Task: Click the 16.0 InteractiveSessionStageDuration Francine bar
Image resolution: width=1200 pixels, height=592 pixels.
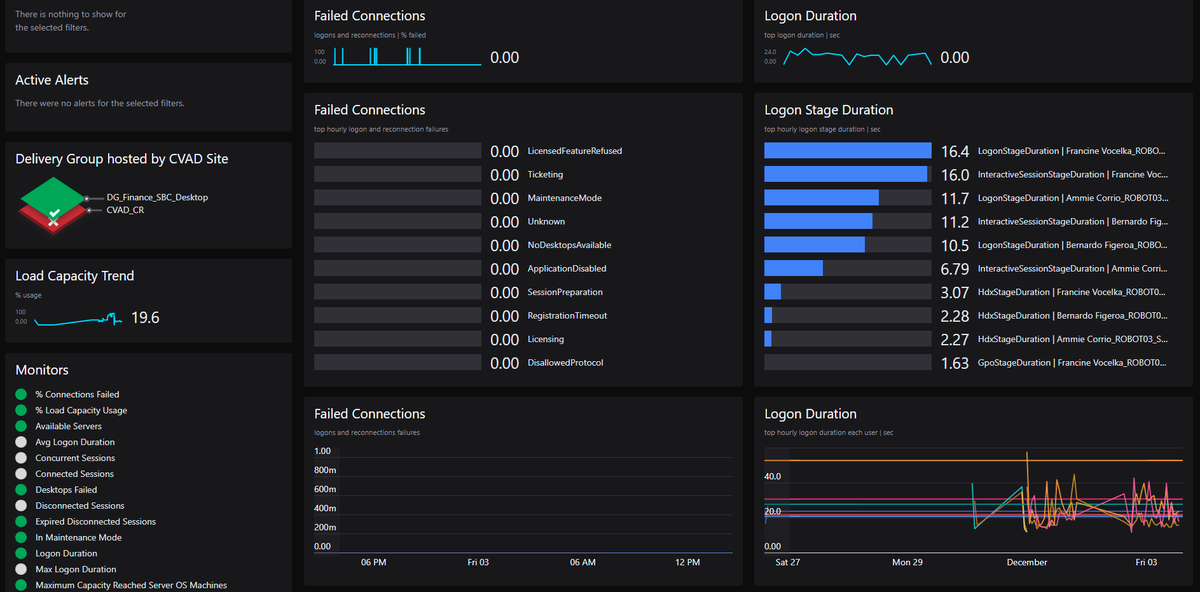Action: click(x=848, y=174)
